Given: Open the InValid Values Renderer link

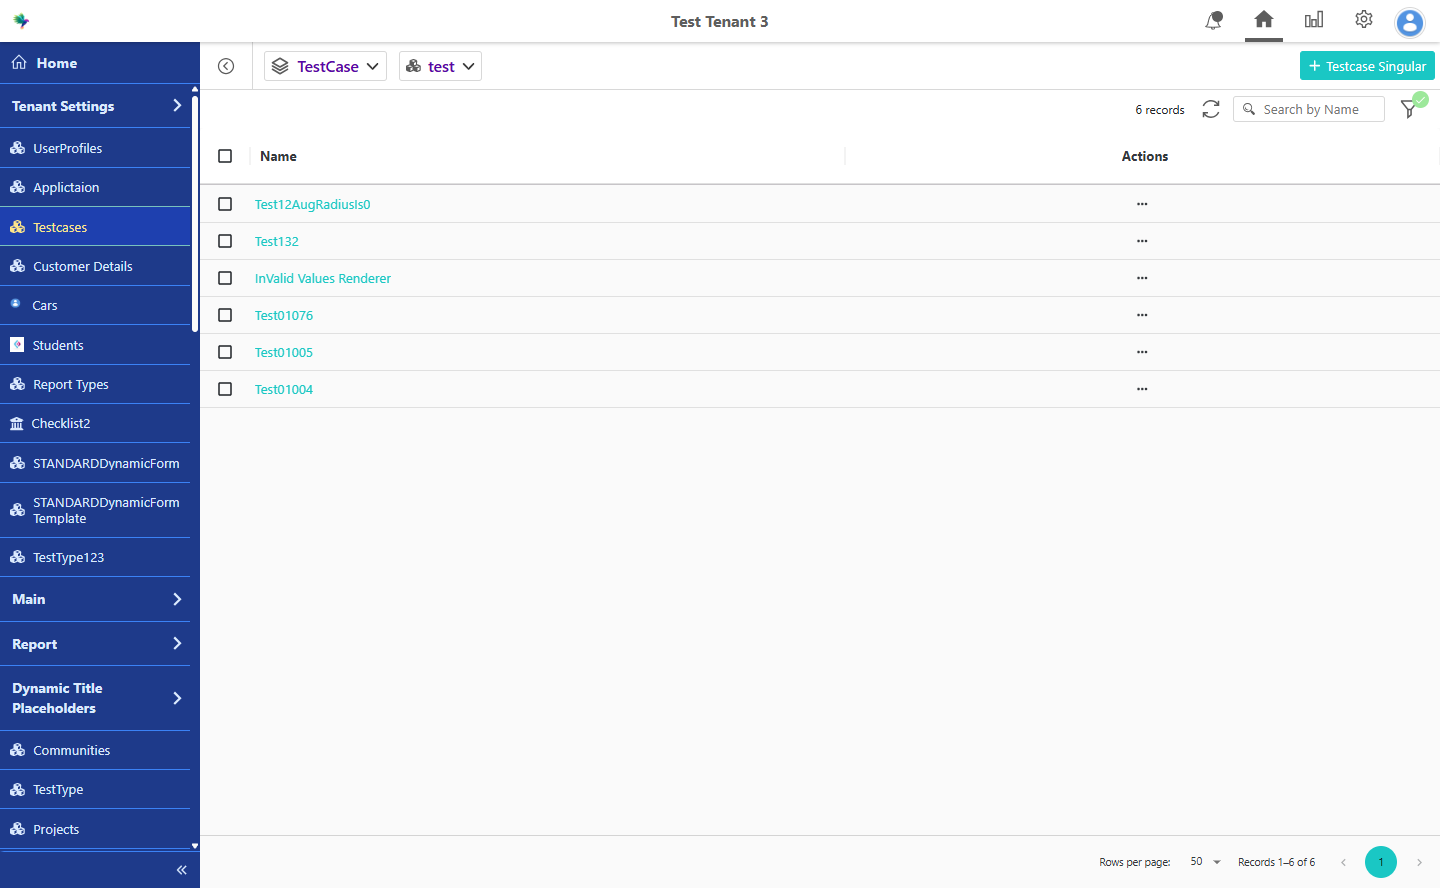Looking at the screenshot, I should (322, 278).
